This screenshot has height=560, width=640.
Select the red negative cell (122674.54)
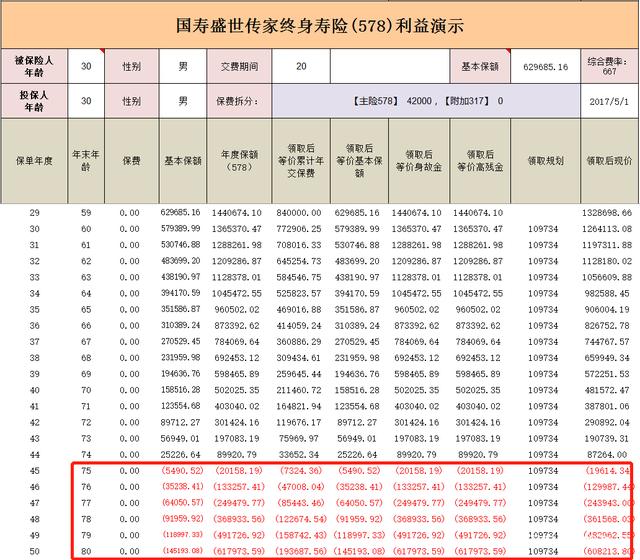click(301, 519)
